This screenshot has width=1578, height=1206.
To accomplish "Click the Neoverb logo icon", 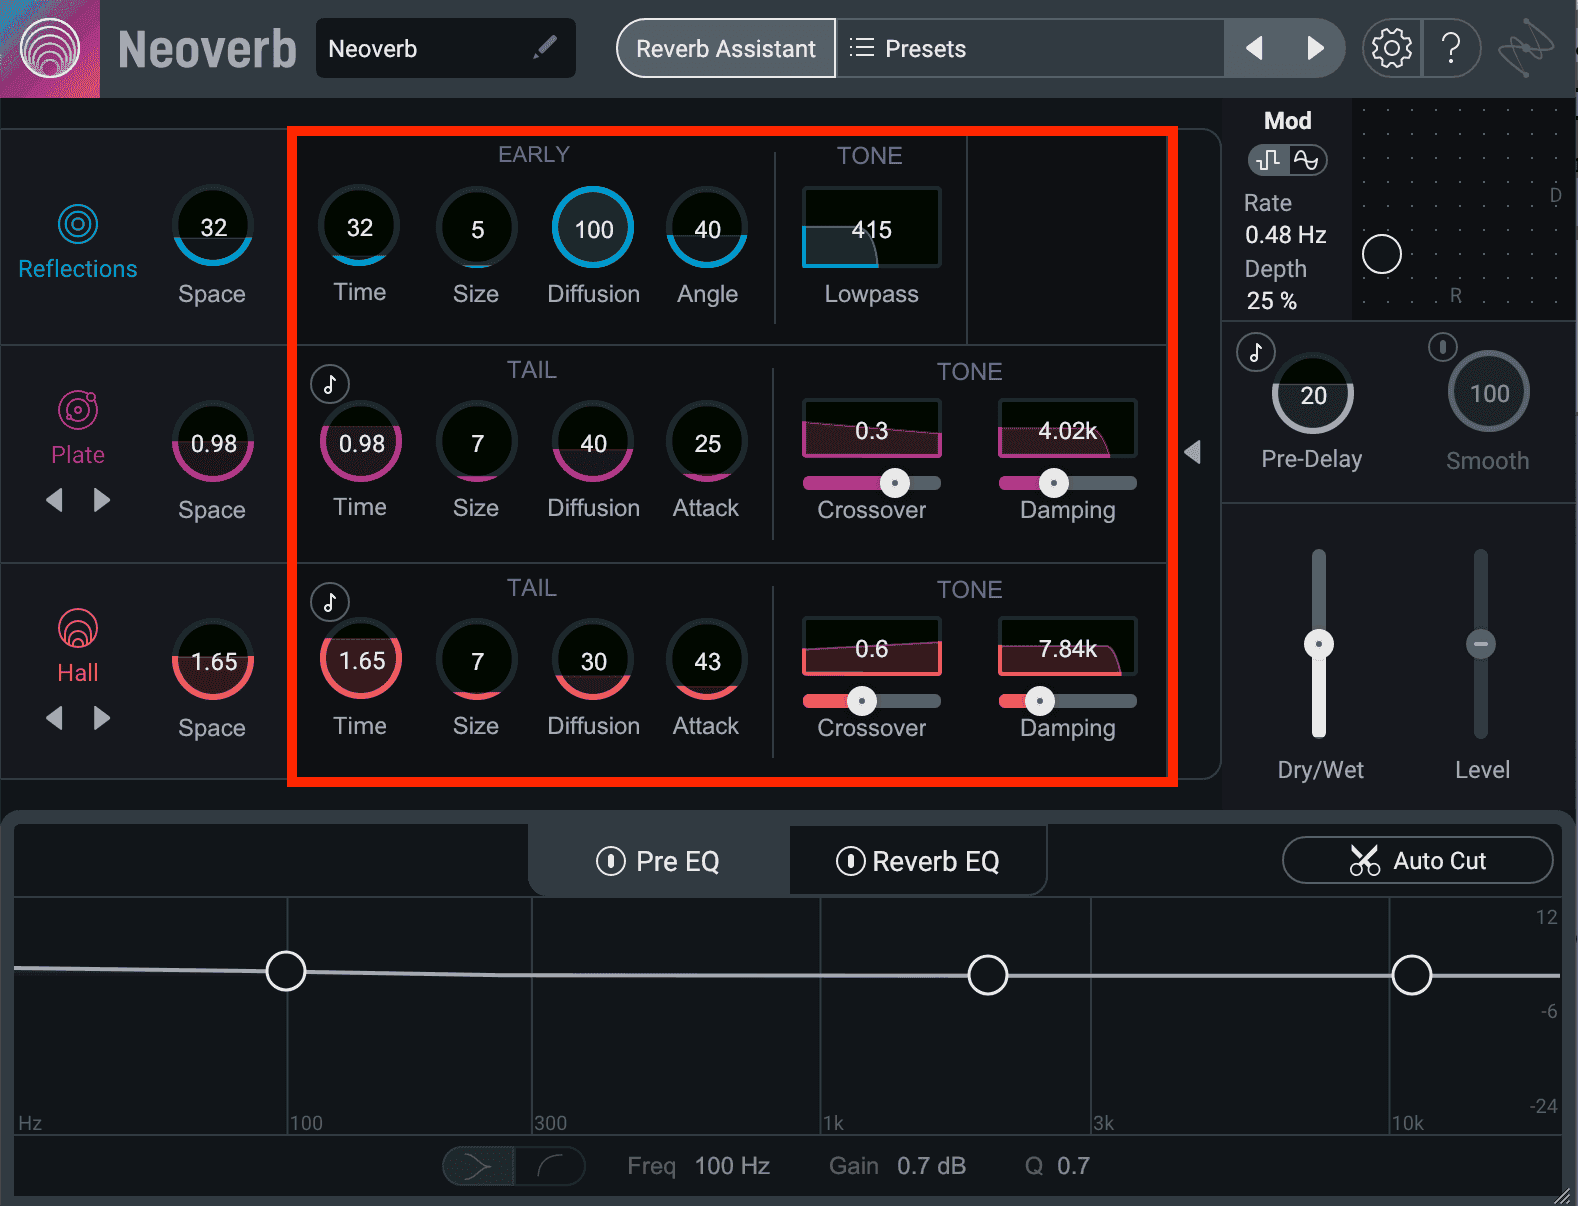I will point(50,48).
